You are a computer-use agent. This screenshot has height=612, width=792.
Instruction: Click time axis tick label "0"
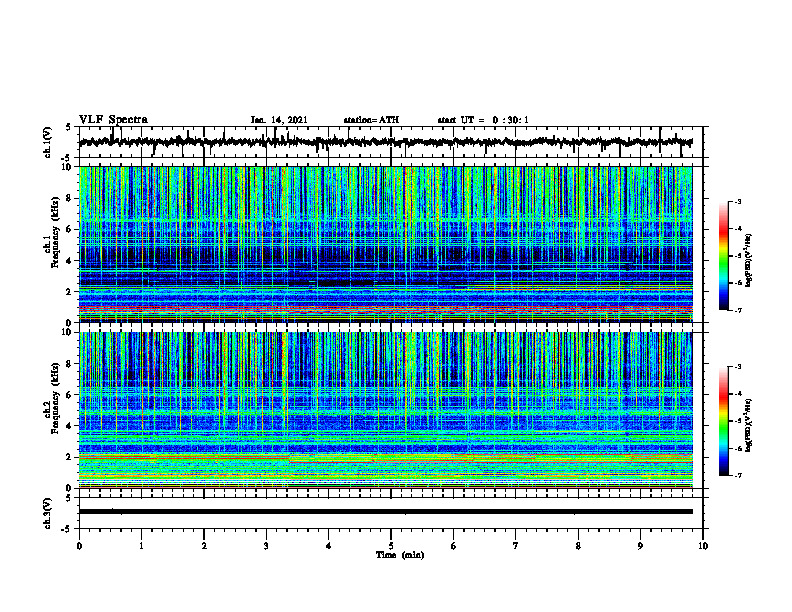(79, 546)
